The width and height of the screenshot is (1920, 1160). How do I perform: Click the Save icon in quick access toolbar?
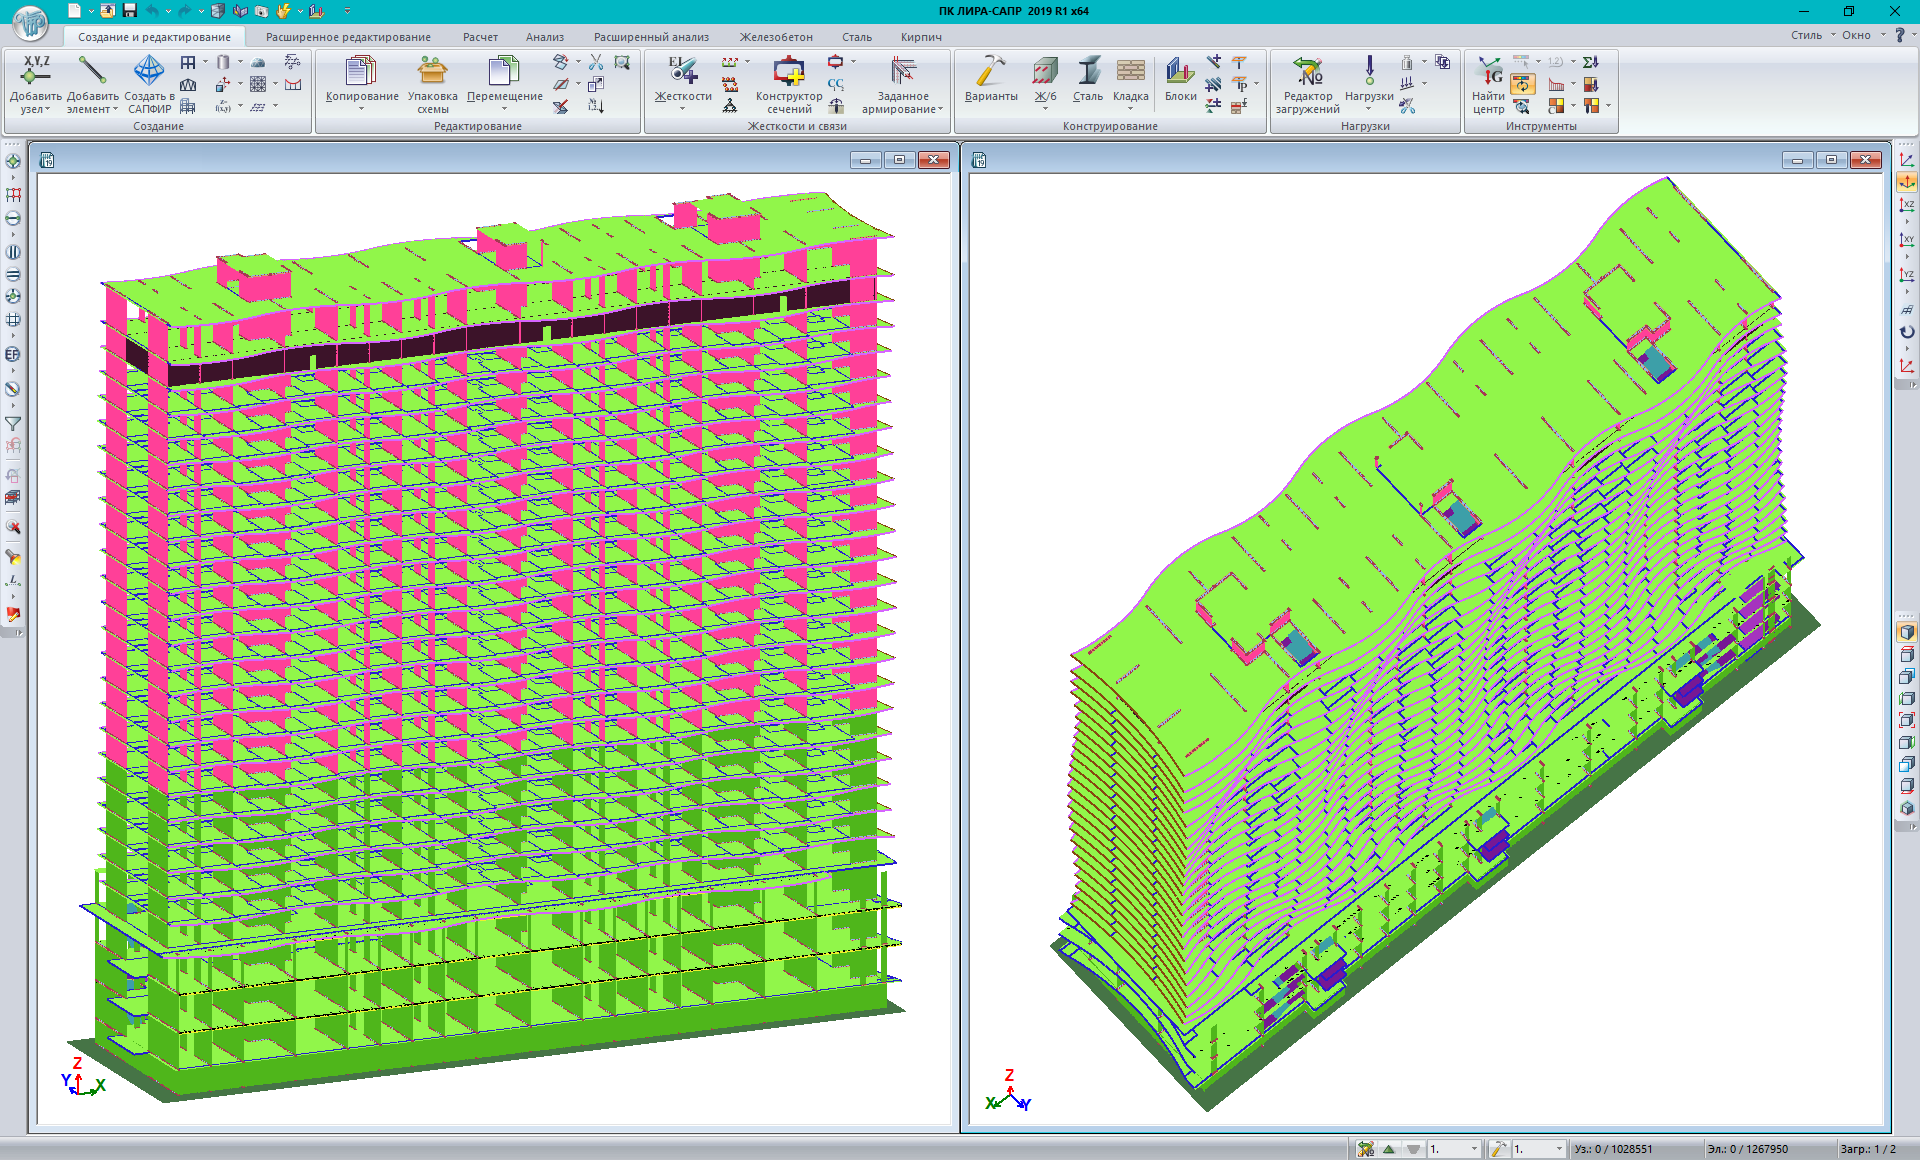pyautogui.click(x=130, y=11)
